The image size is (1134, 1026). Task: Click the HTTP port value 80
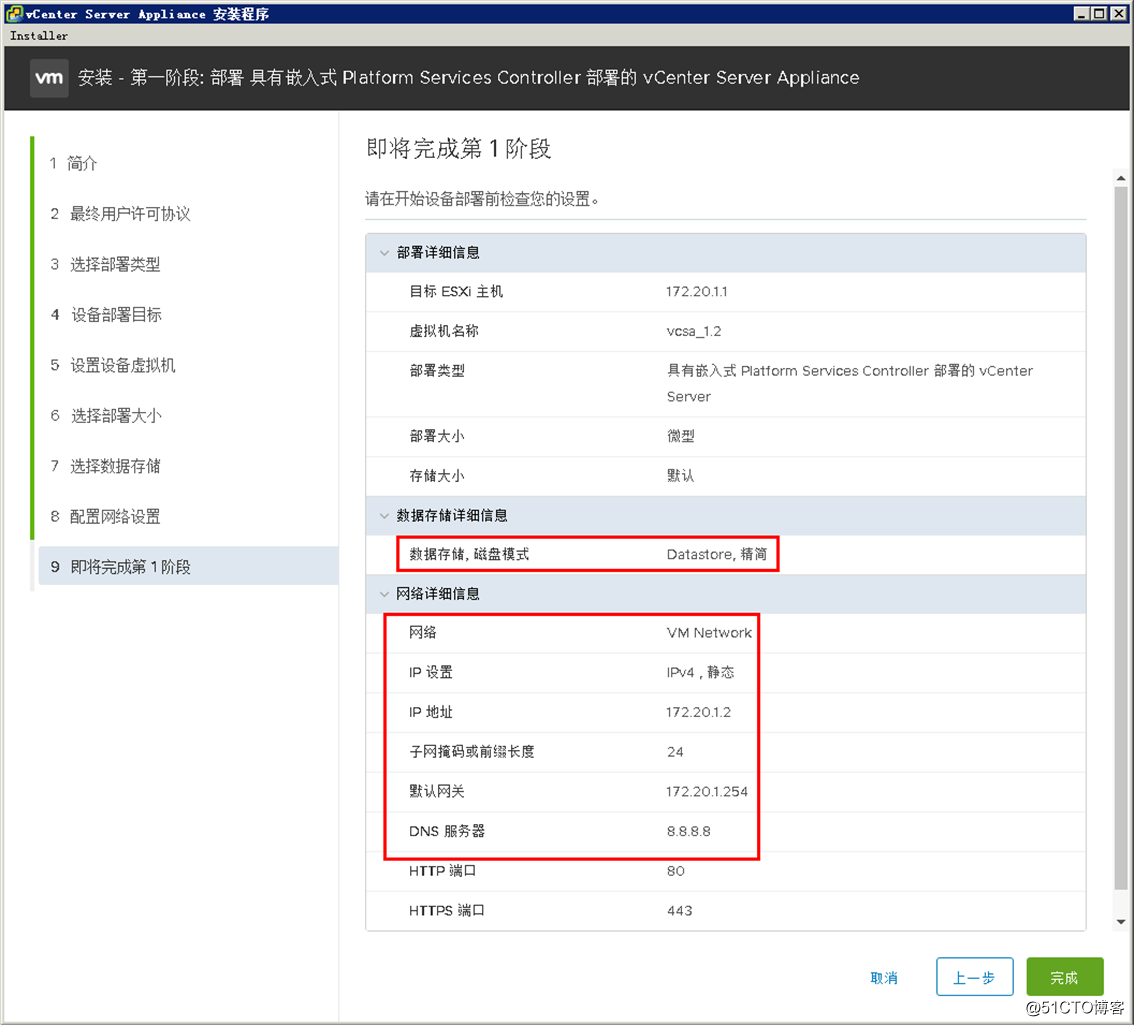[675, 872]
